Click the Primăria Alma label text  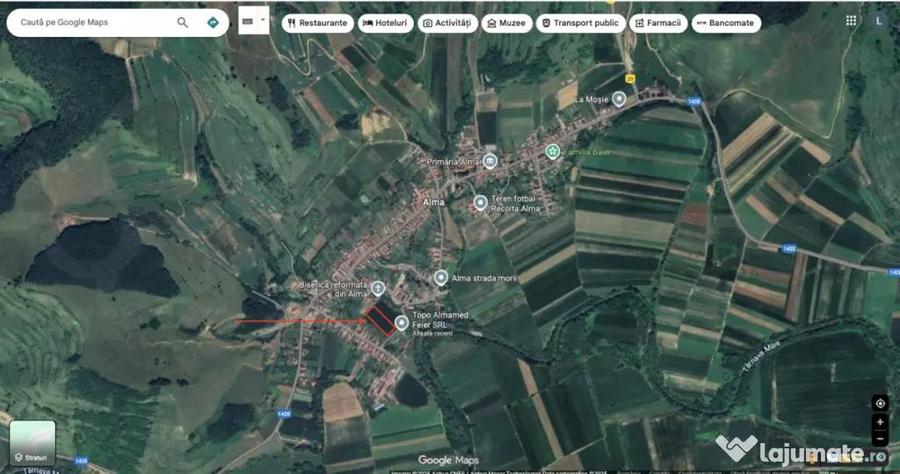(453, 162)
